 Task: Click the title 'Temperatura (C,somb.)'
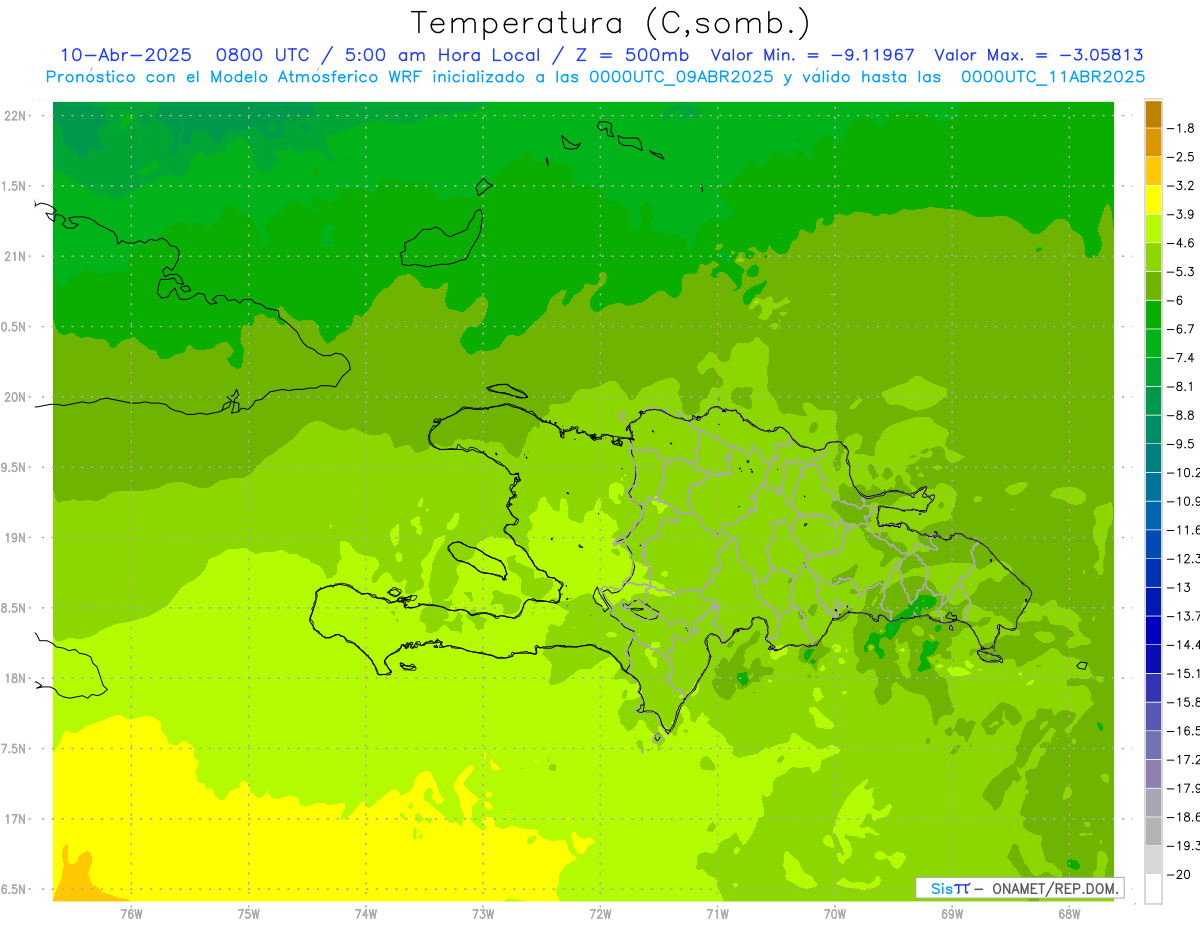(610, 23)
